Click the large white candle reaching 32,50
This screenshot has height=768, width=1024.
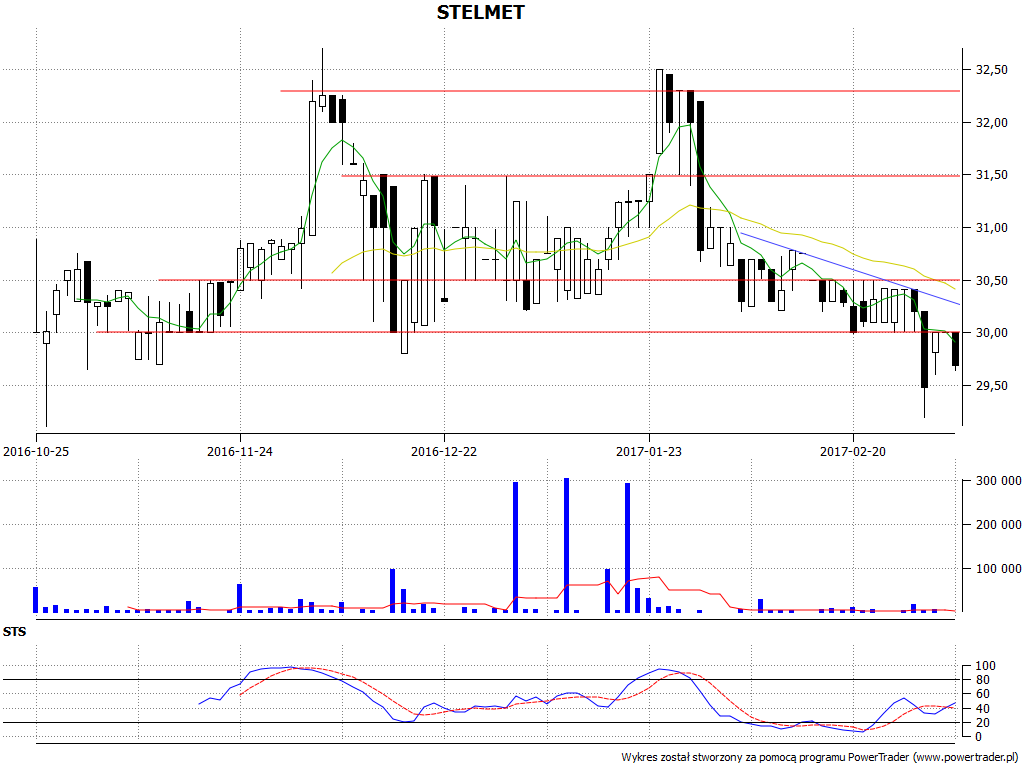[660, 112]
